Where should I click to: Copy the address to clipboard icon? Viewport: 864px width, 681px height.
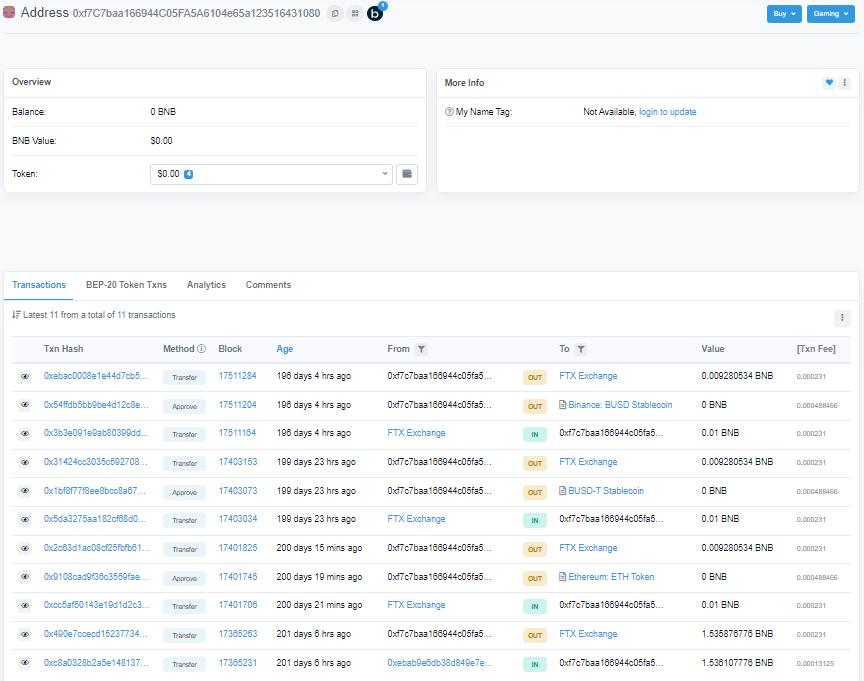(335, 14)
